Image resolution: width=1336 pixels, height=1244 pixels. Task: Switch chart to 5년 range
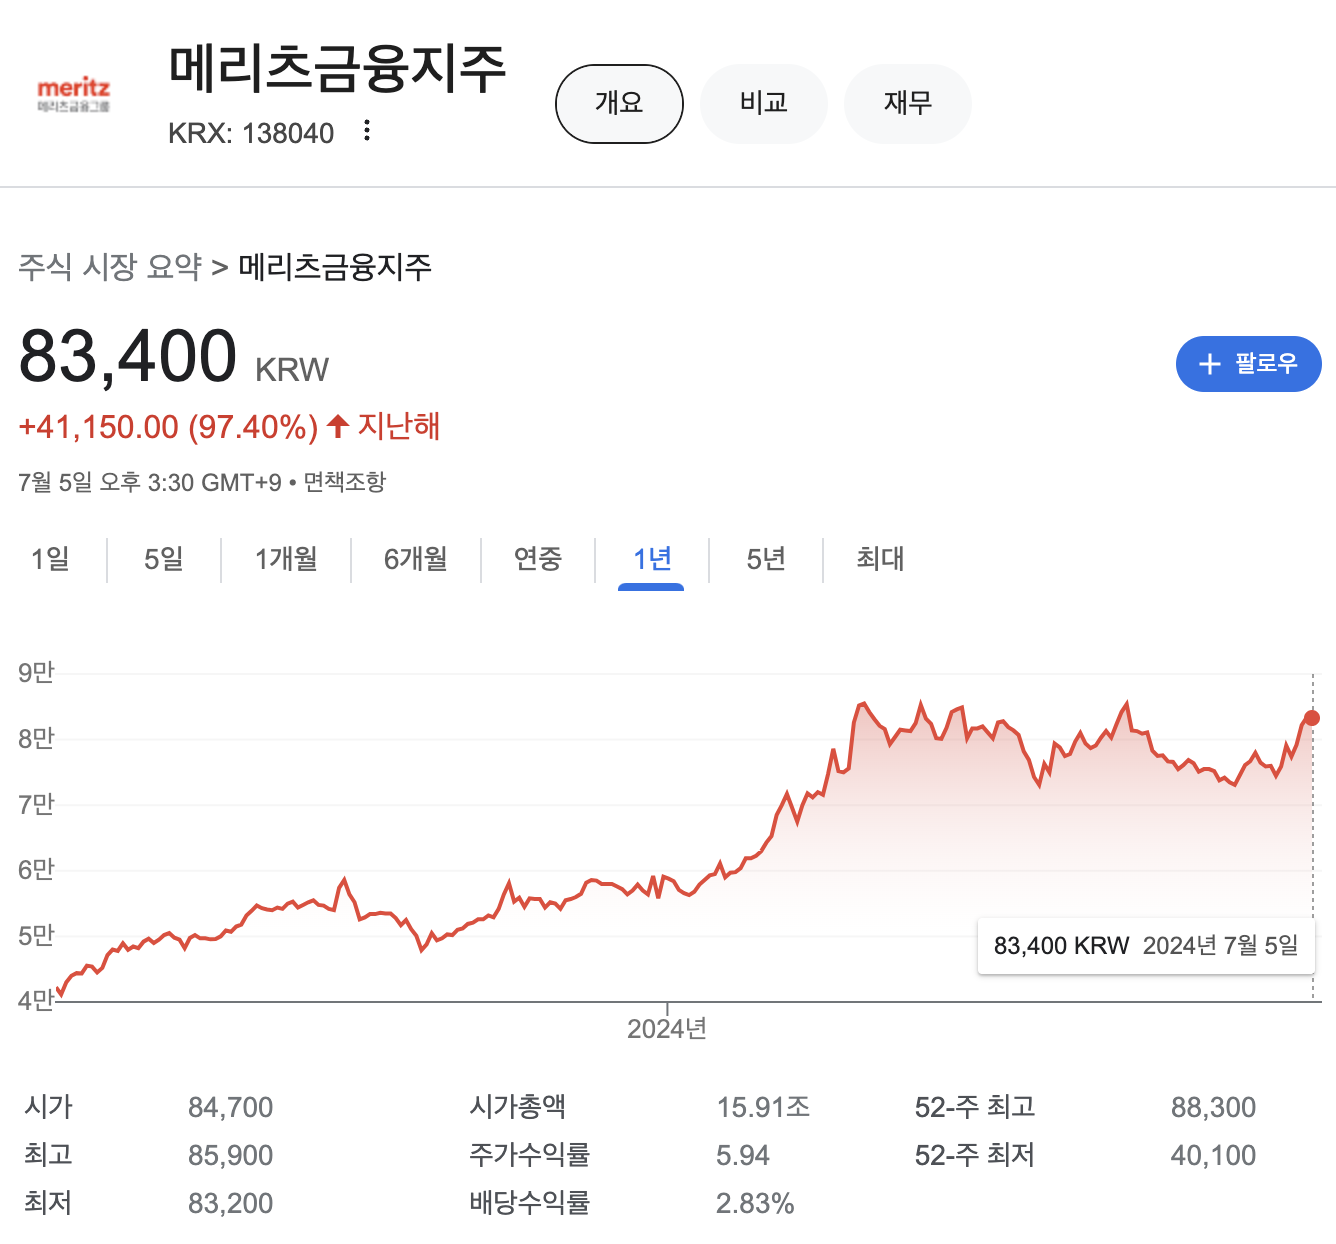point(766,559)
